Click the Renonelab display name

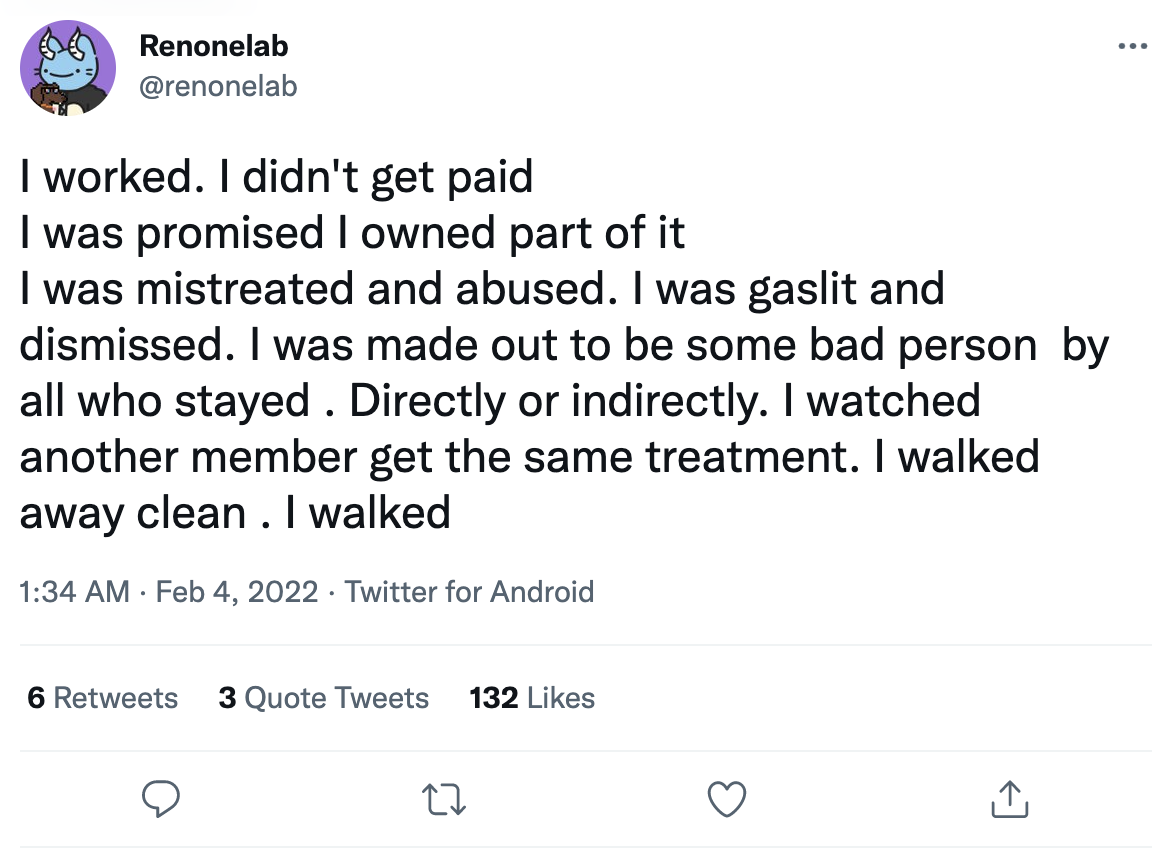[x=214, y=46]
